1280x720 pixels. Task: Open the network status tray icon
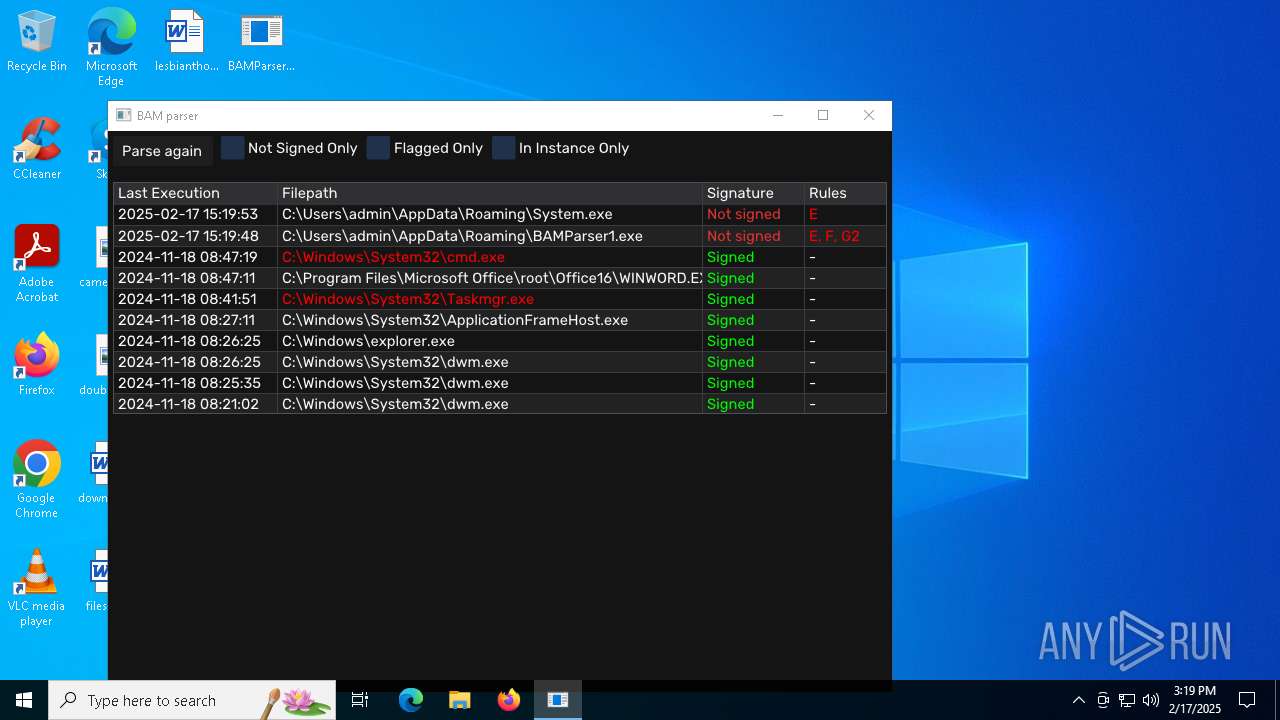coord(1127,700)
